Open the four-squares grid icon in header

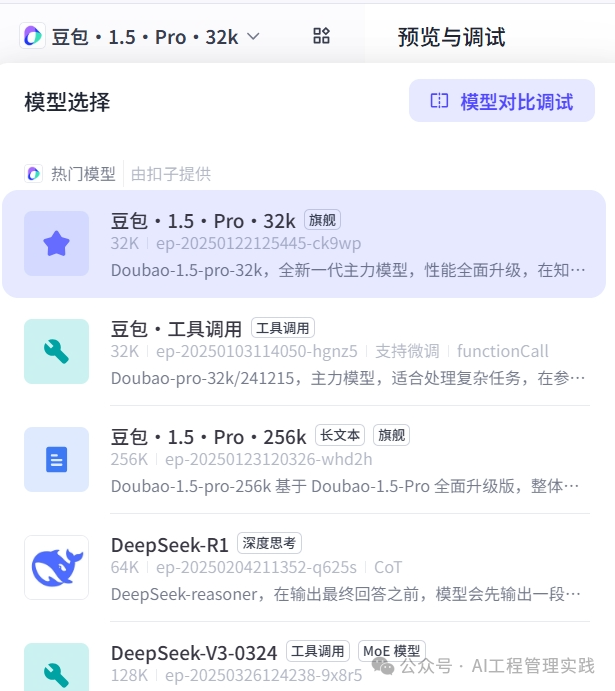point(321,37)
